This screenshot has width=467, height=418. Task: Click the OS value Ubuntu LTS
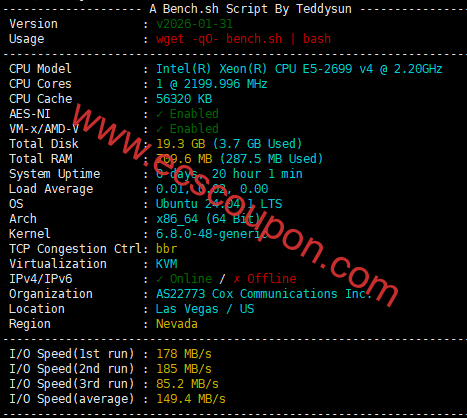[219, 204]
